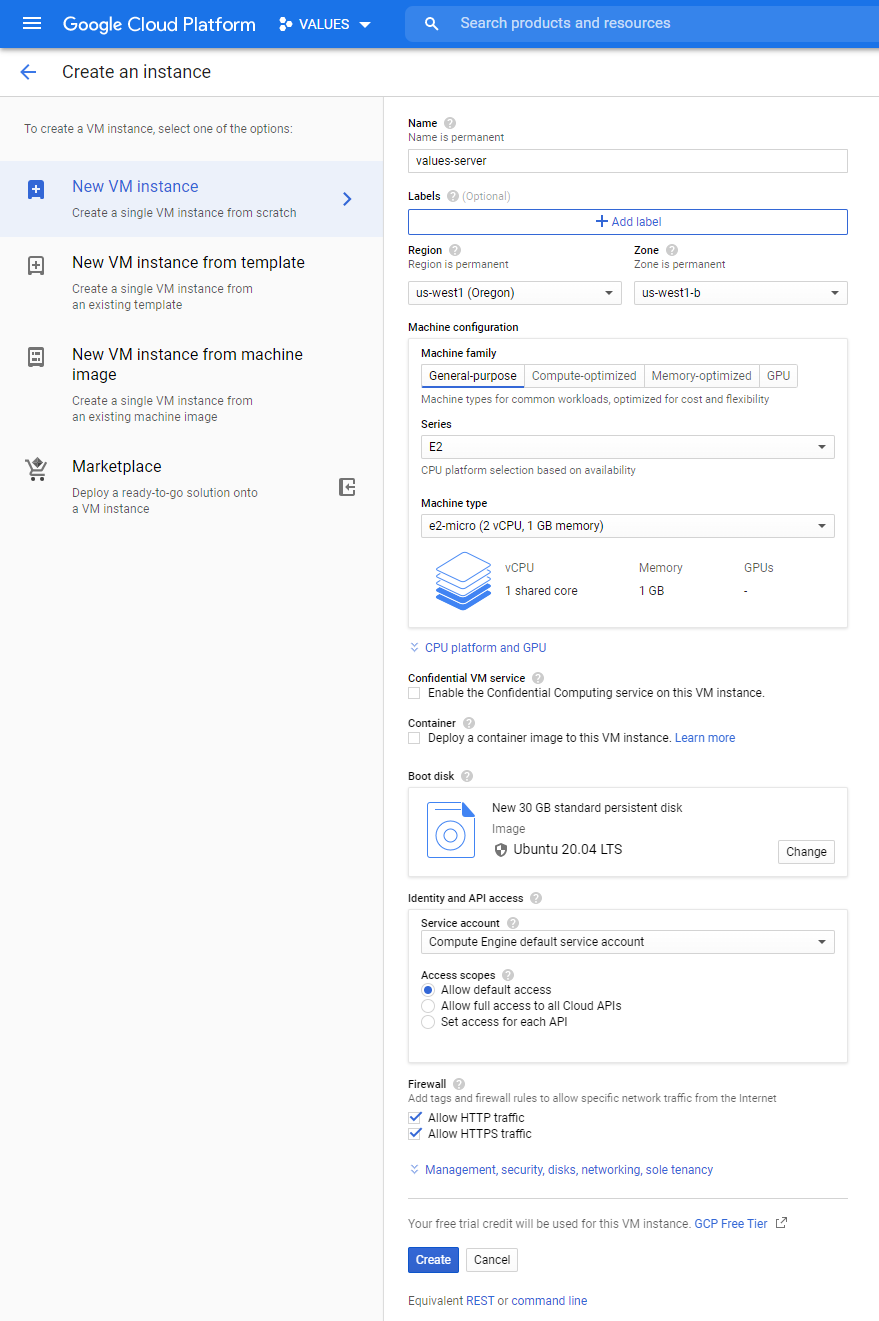
Task: Open the Machine type e2-micro dropdown
Action: pos(628,526)
